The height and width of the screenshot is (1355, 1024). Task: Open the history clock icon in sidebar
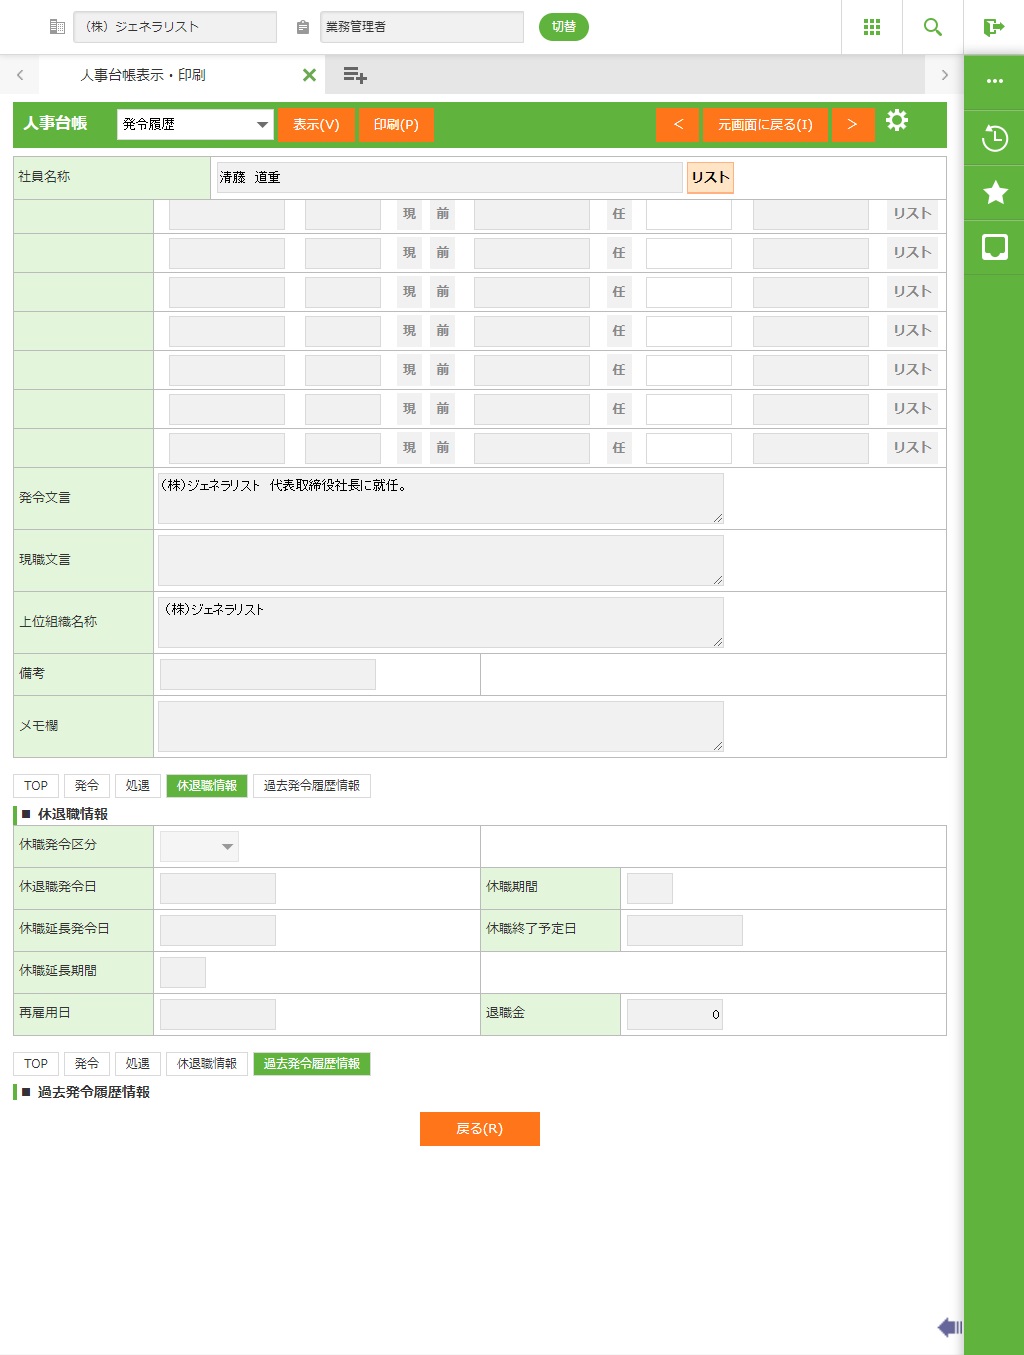click(x=994, y=138)
